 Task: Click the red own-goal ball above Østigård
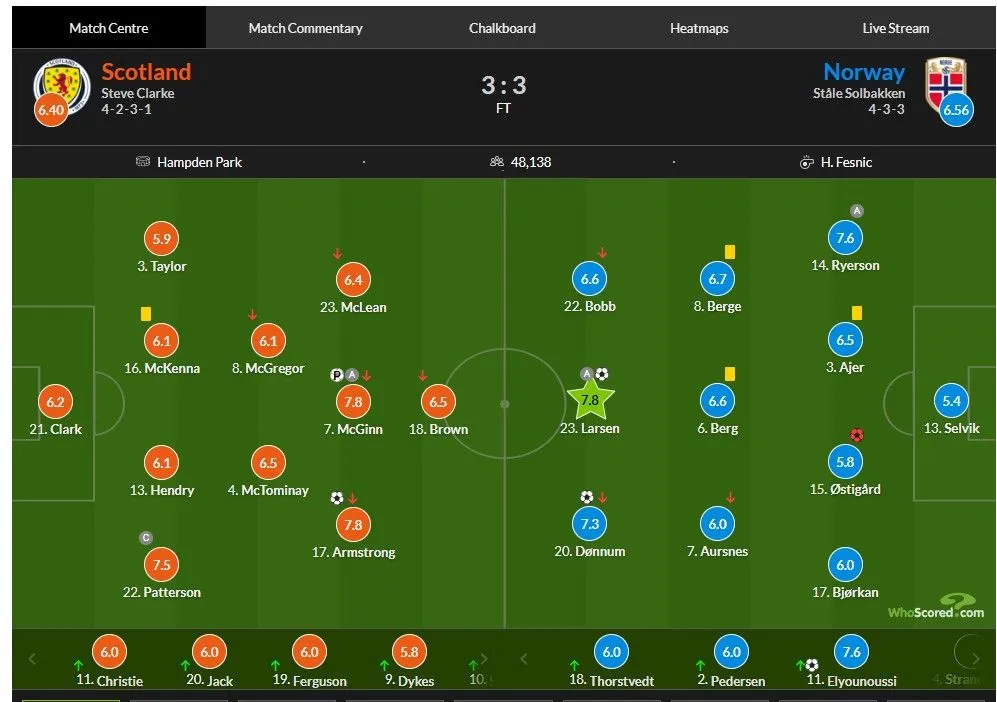(x=856, y=435)
